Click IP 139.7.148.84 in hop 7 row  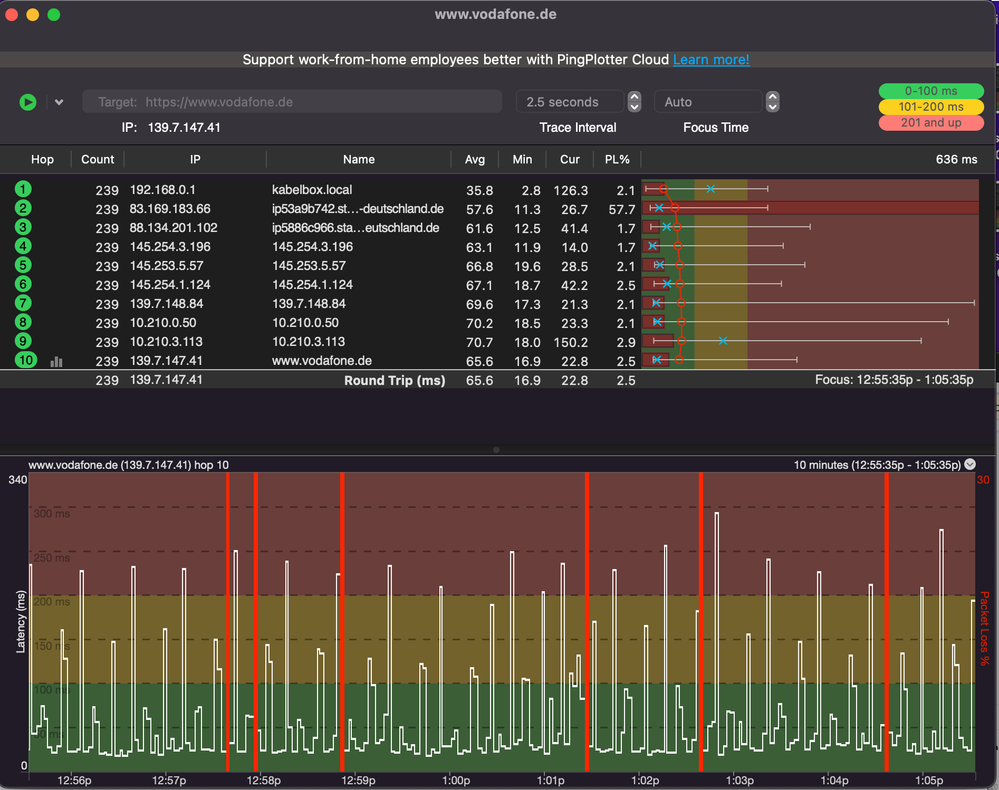[x=166, y=304]
